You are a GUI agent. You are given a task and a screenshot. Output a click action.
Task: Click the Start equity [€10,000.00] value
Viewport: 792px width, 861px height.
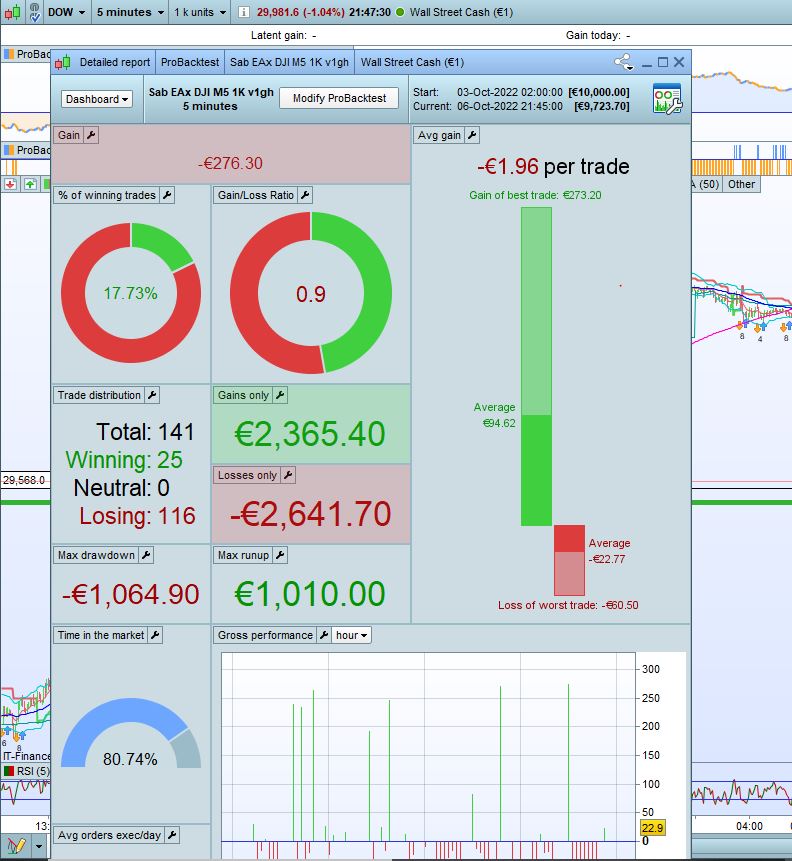point(599,92)
